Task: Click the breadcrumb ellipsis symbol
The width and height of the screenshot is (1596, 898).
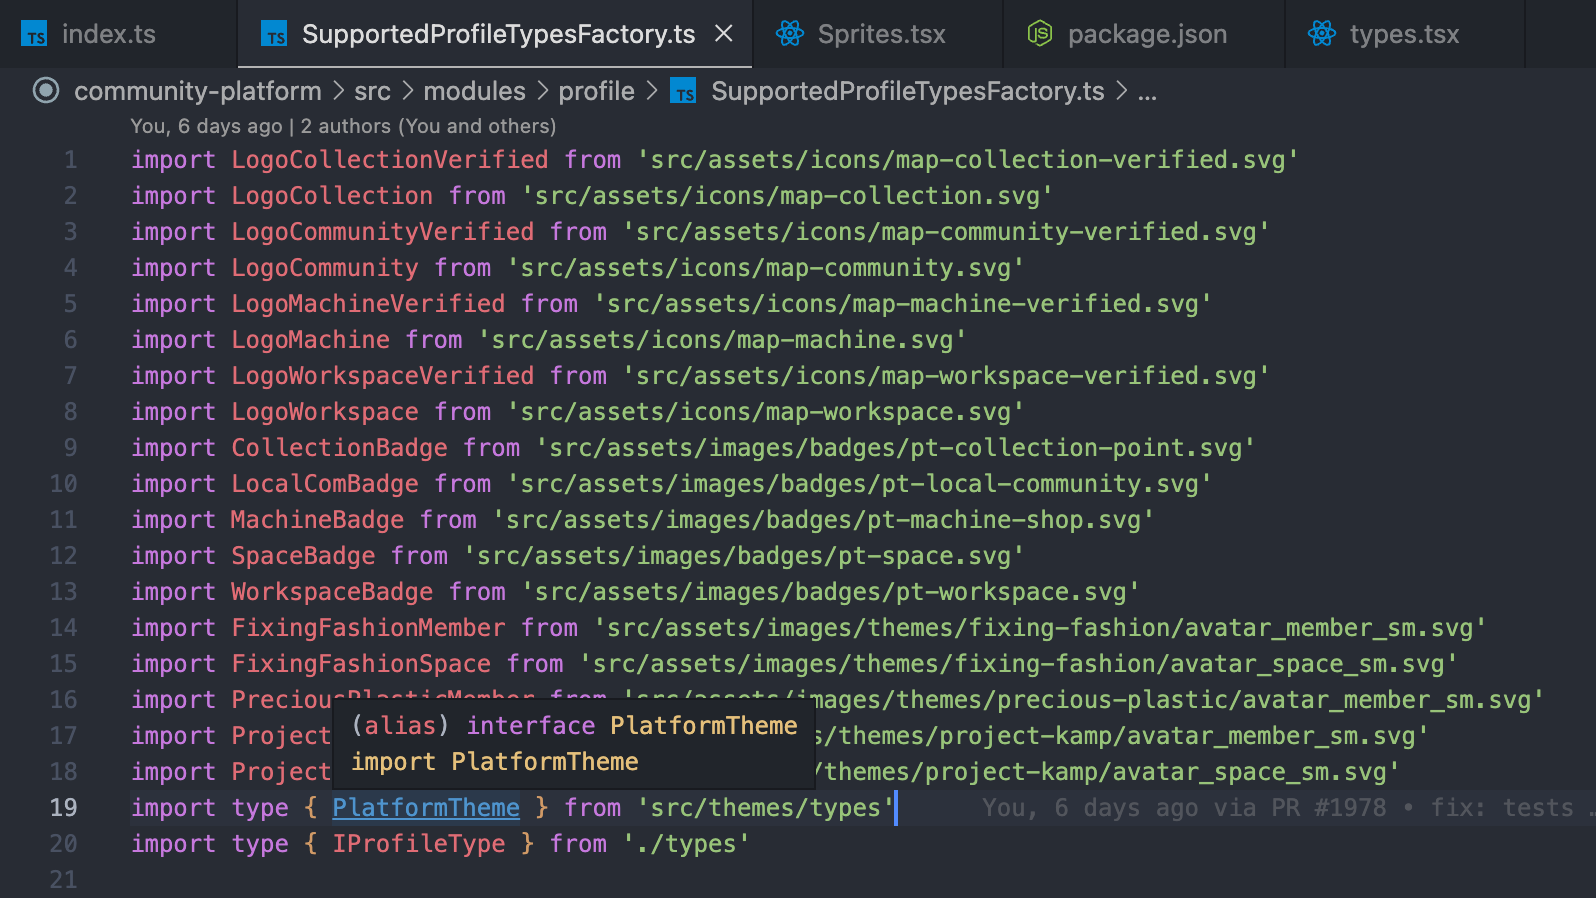Action: coord(1147,93)
